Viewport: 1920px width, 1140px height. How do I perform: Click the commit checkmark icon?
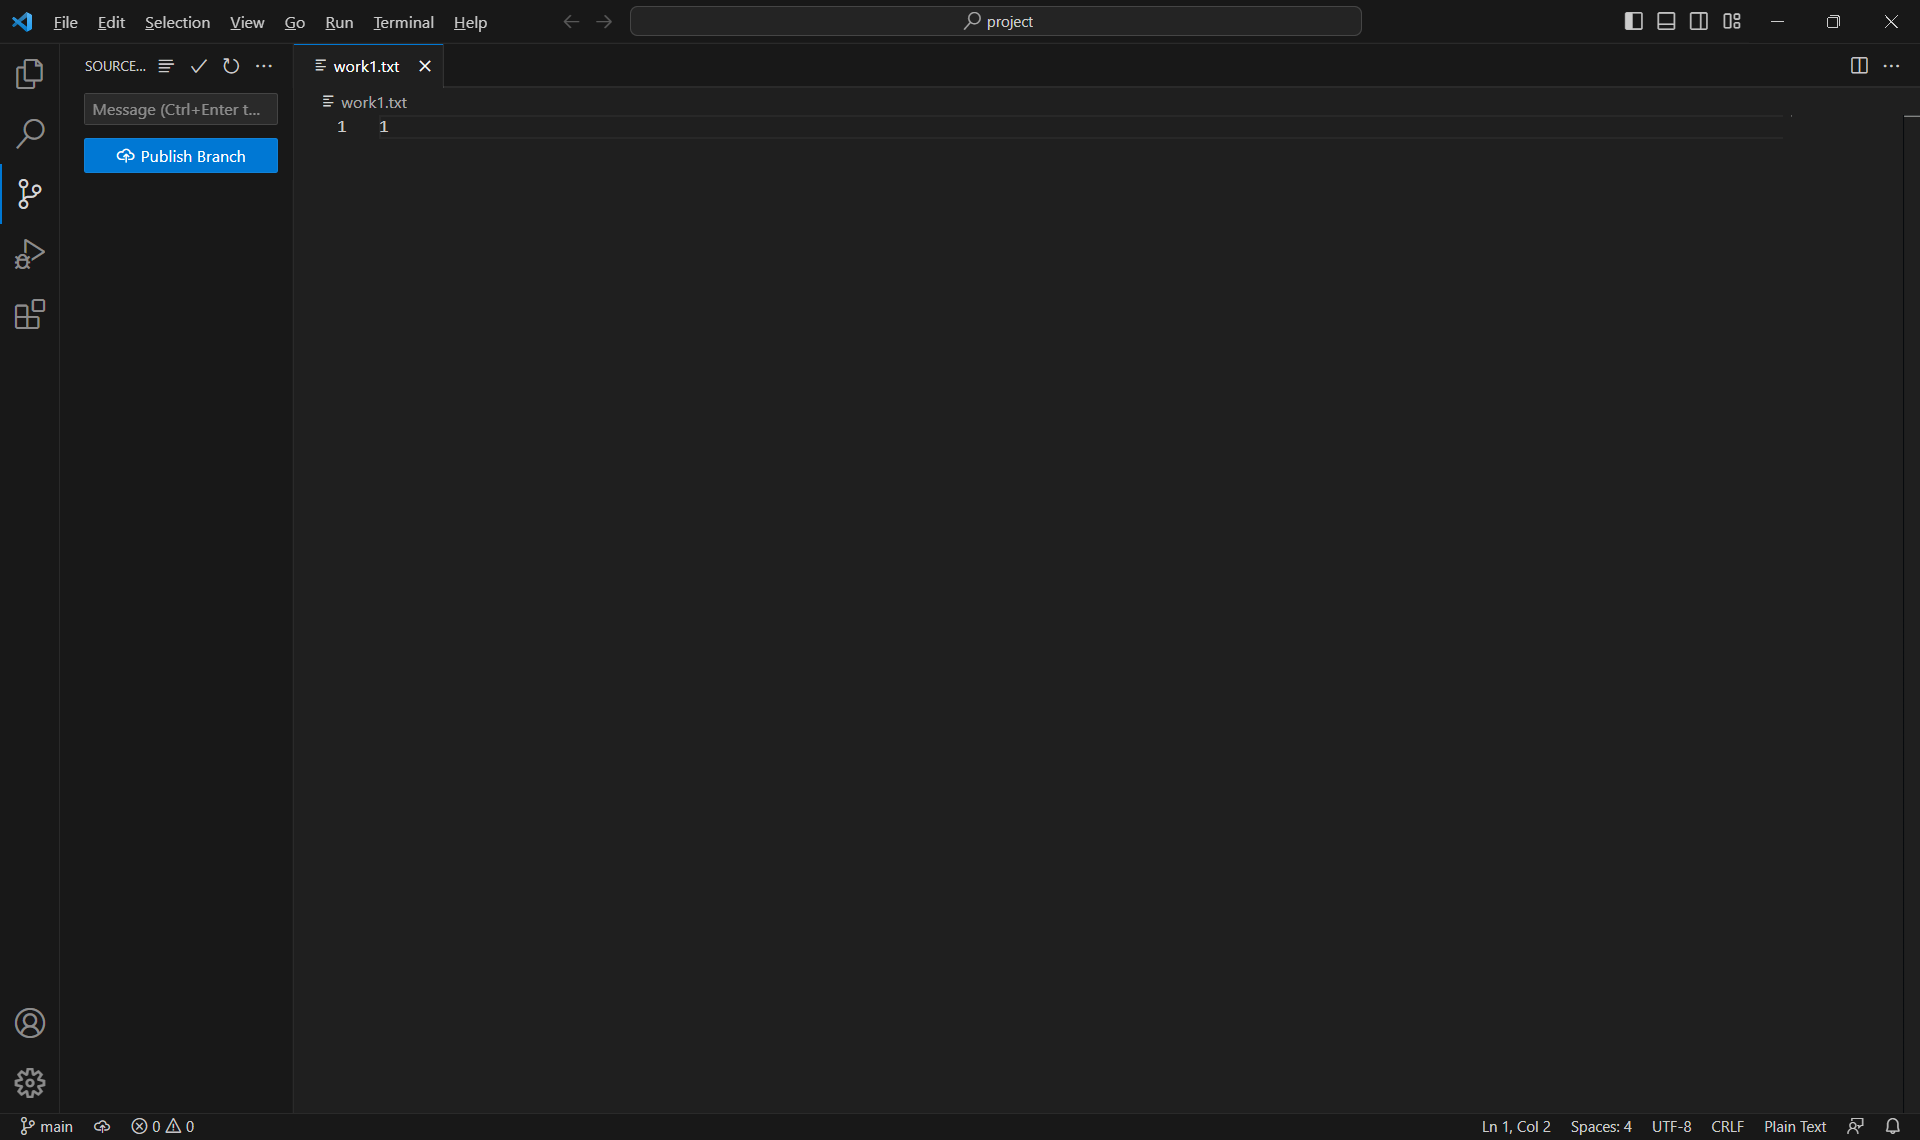(x=199, y=66)
